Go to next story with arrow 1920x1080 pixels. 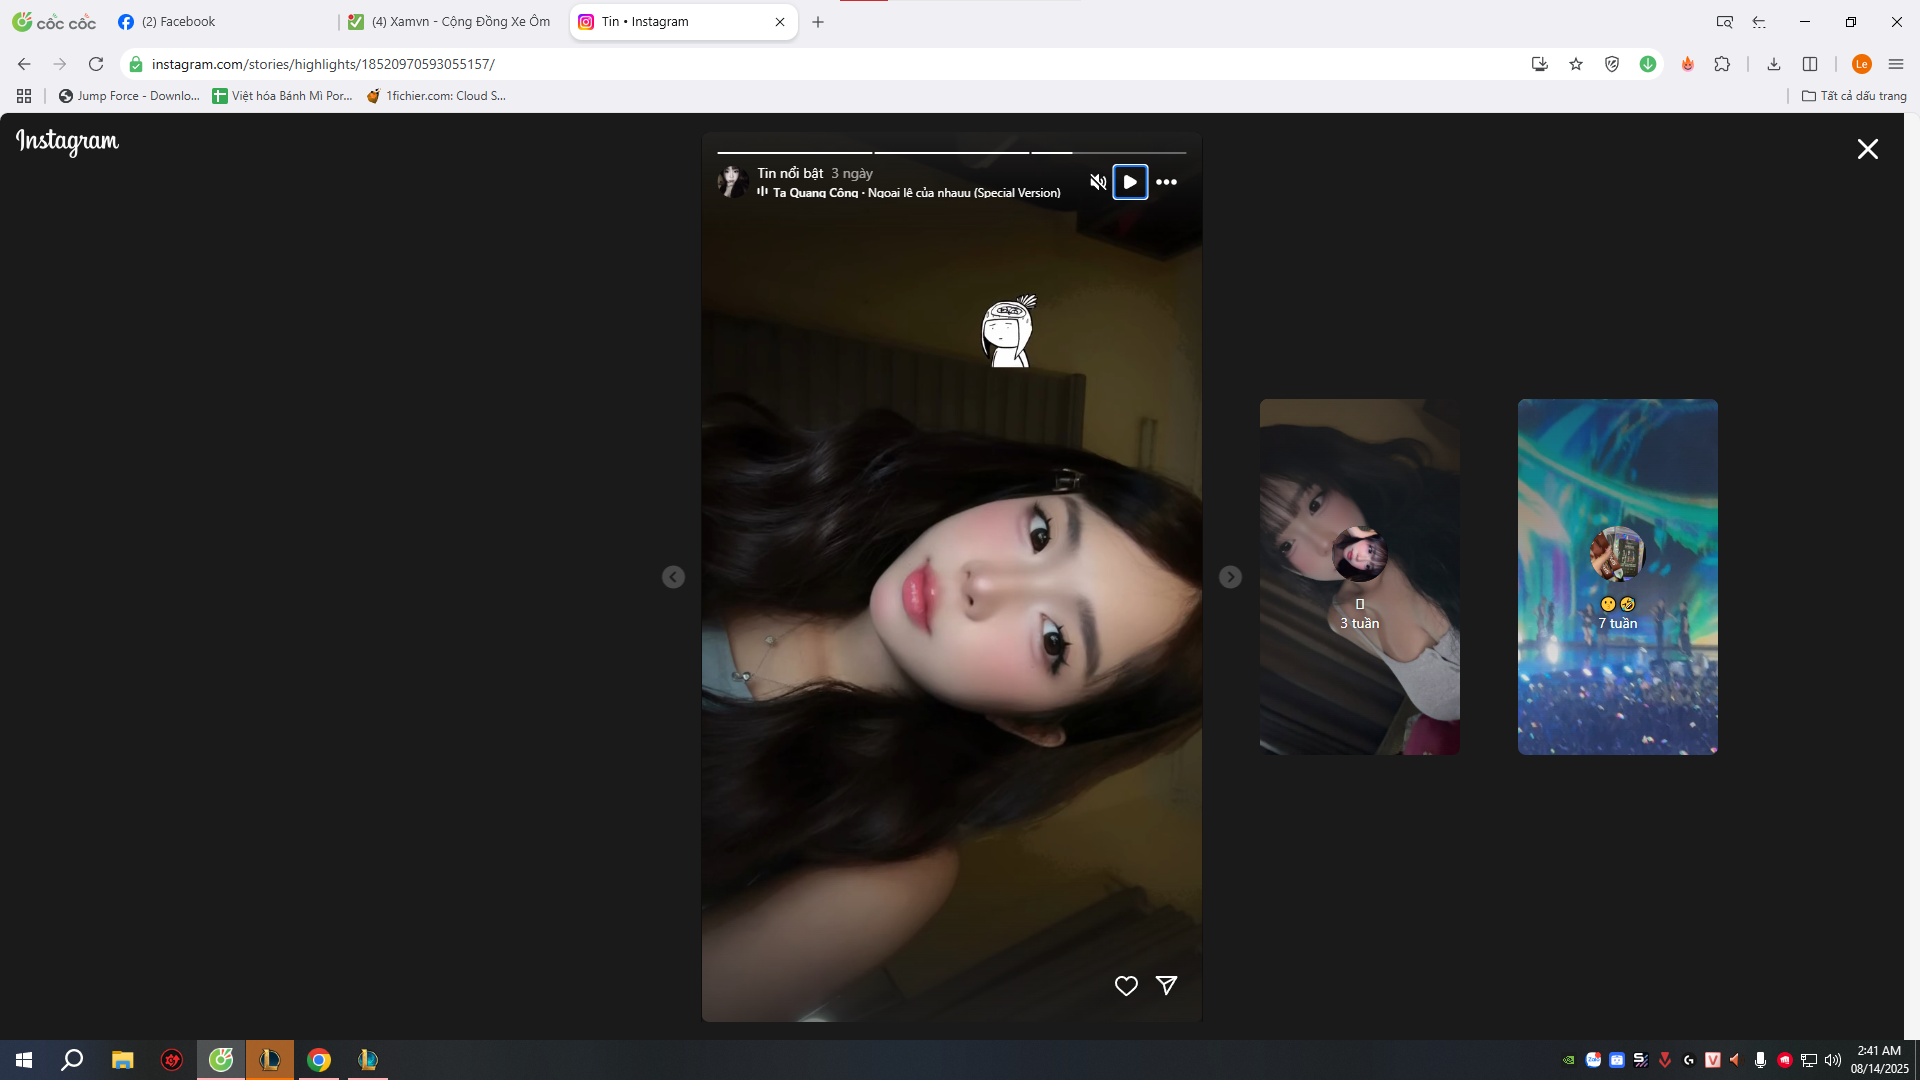tap(1231, 577)
